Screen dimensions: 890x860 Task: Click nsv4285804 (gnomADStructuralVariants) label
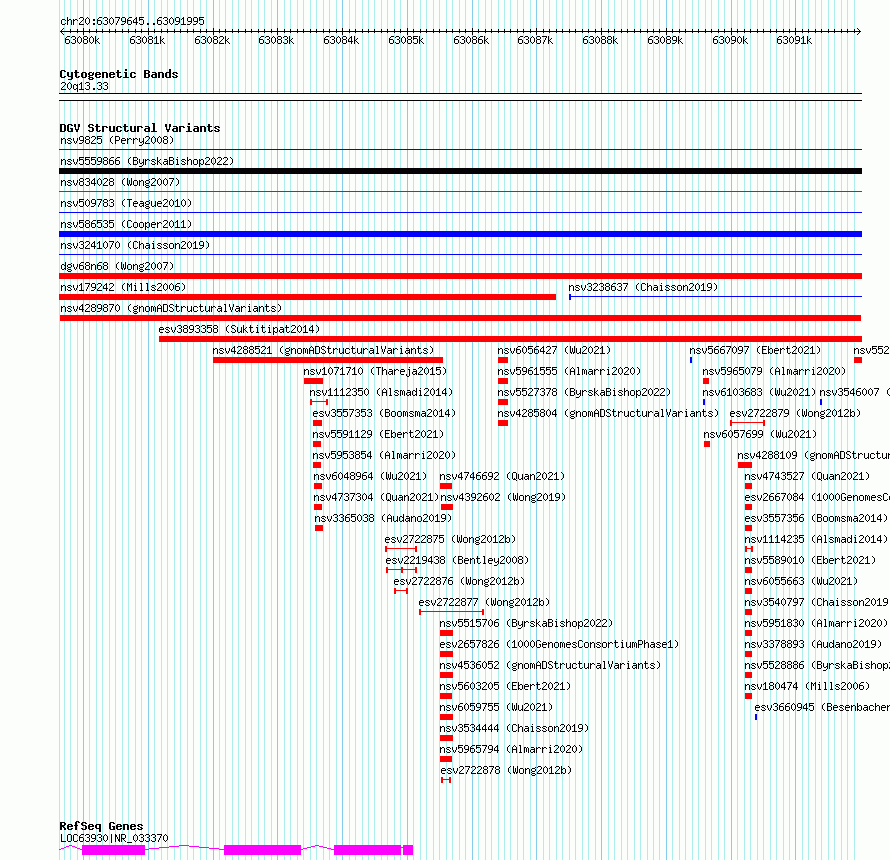pos(608,413)
